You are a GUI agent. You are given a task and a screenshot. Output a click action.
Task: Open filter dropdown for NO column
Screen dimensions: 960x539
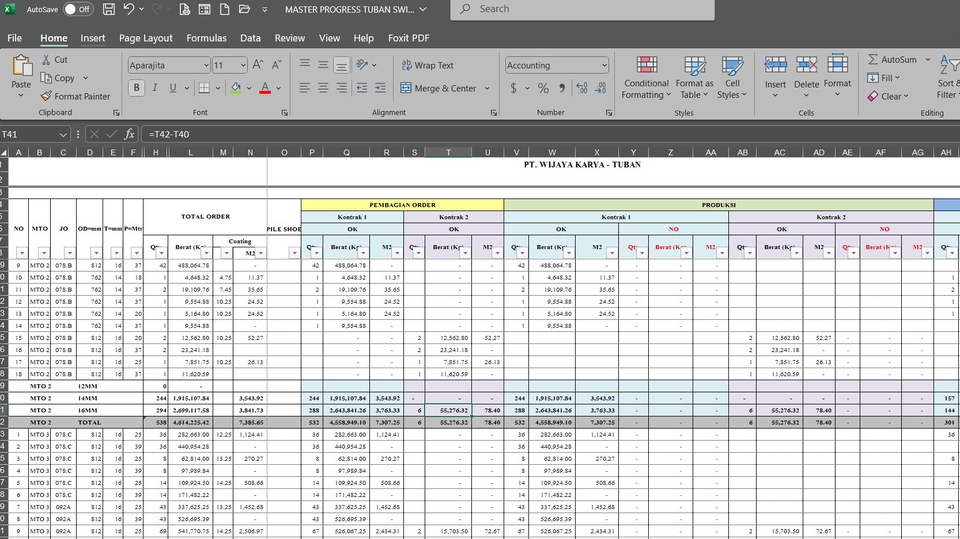coord(22,252)
